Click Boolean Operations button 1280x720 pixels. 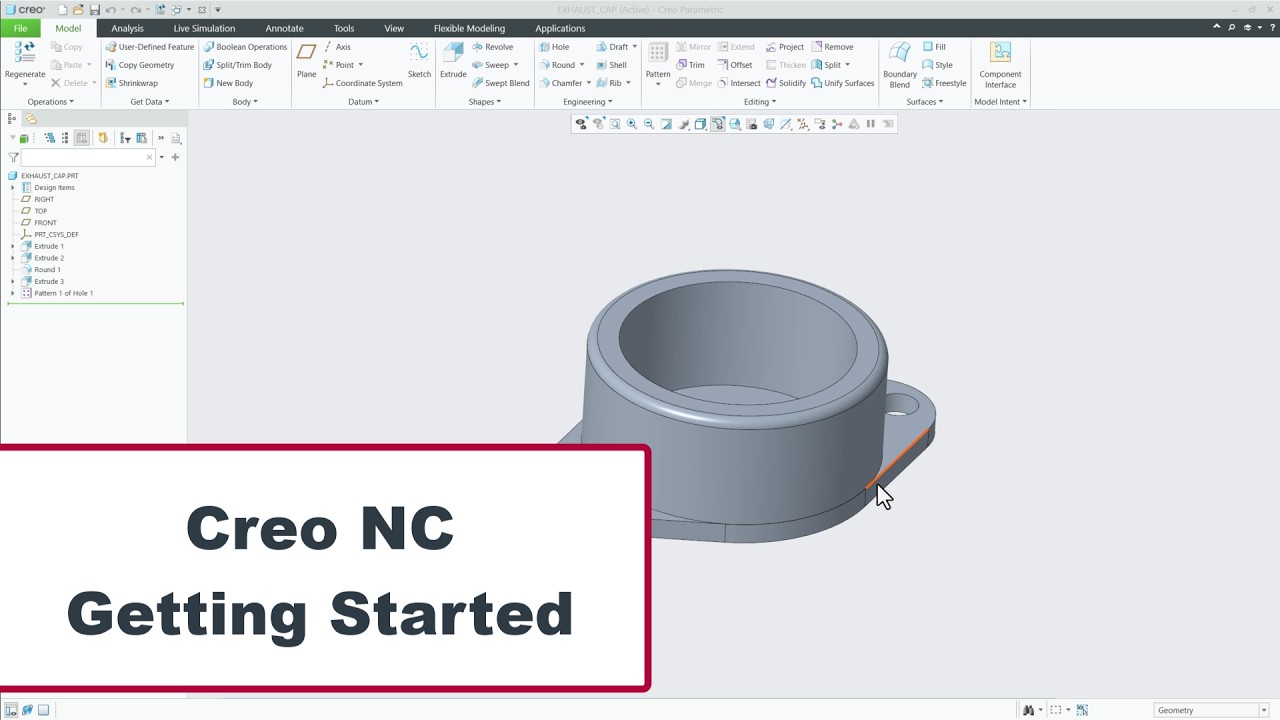[245, 47]
